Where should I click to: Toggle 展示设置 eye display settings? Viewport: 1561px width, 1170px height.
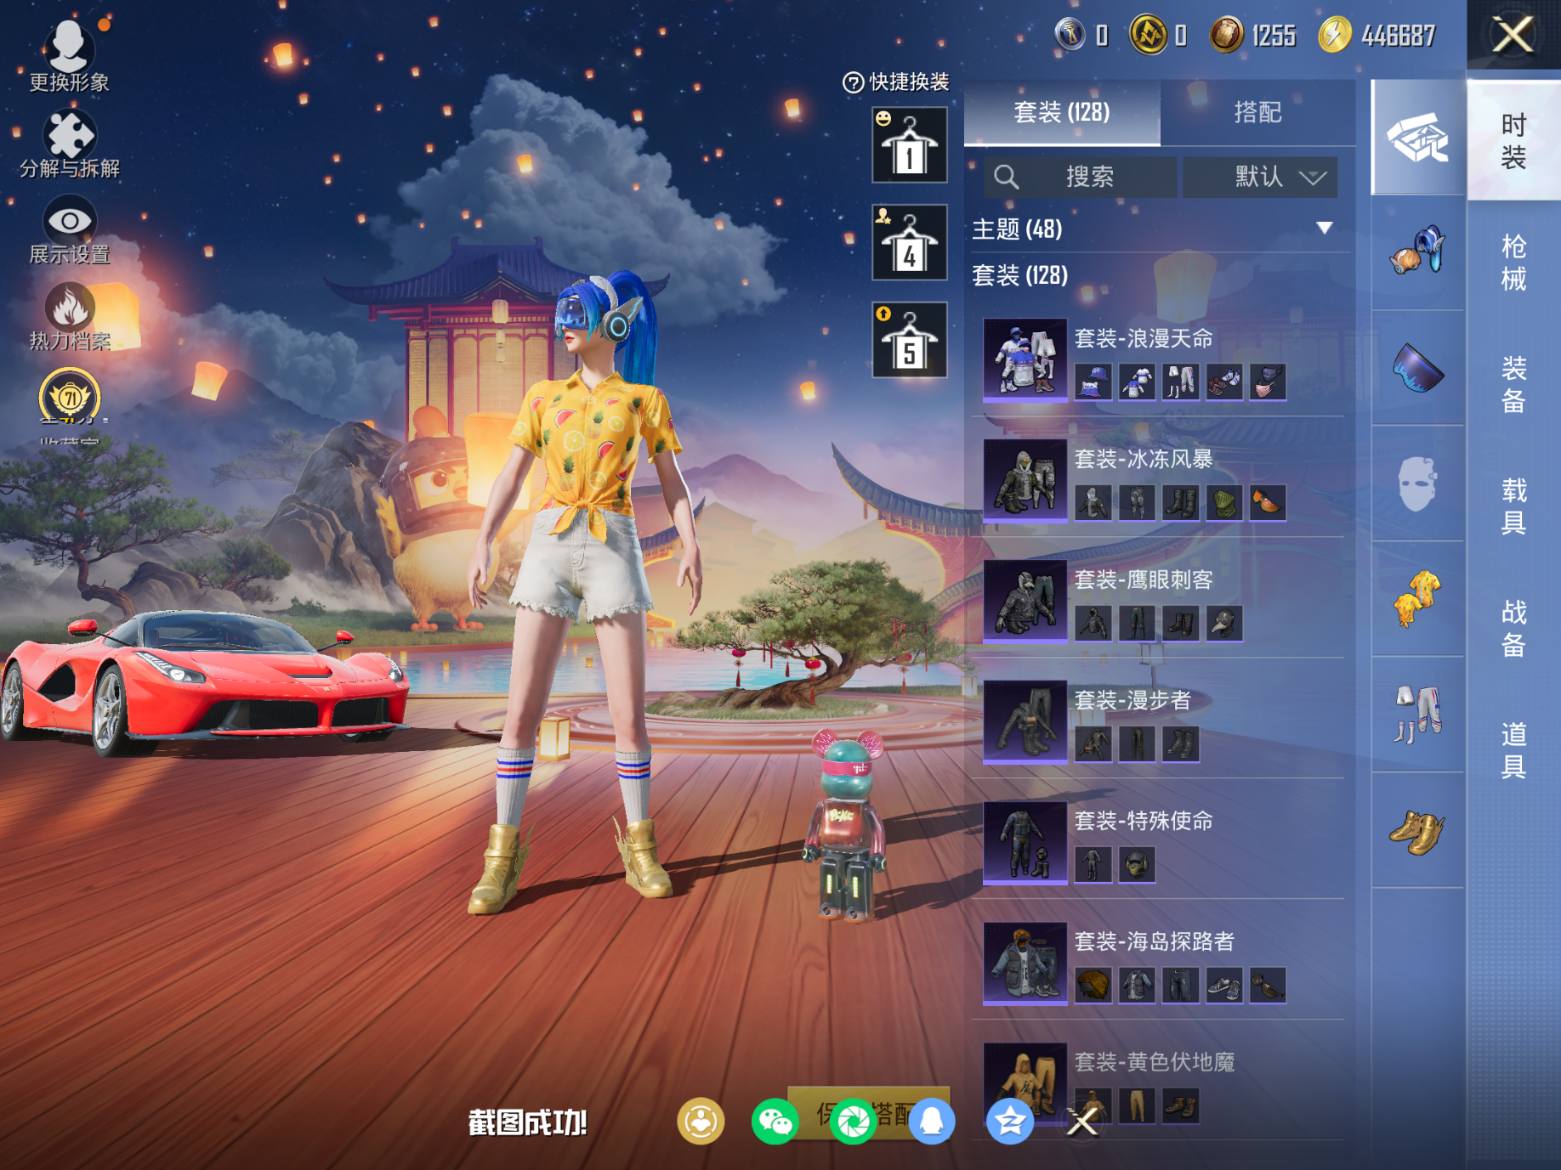[69, 222]
